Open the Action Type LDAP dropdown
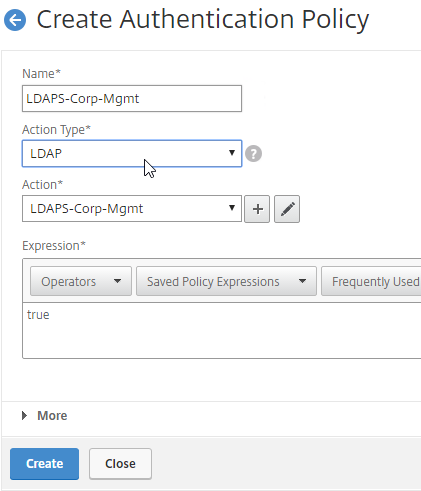This screenshot has height=491, width=421. click(x=132, y=153)
